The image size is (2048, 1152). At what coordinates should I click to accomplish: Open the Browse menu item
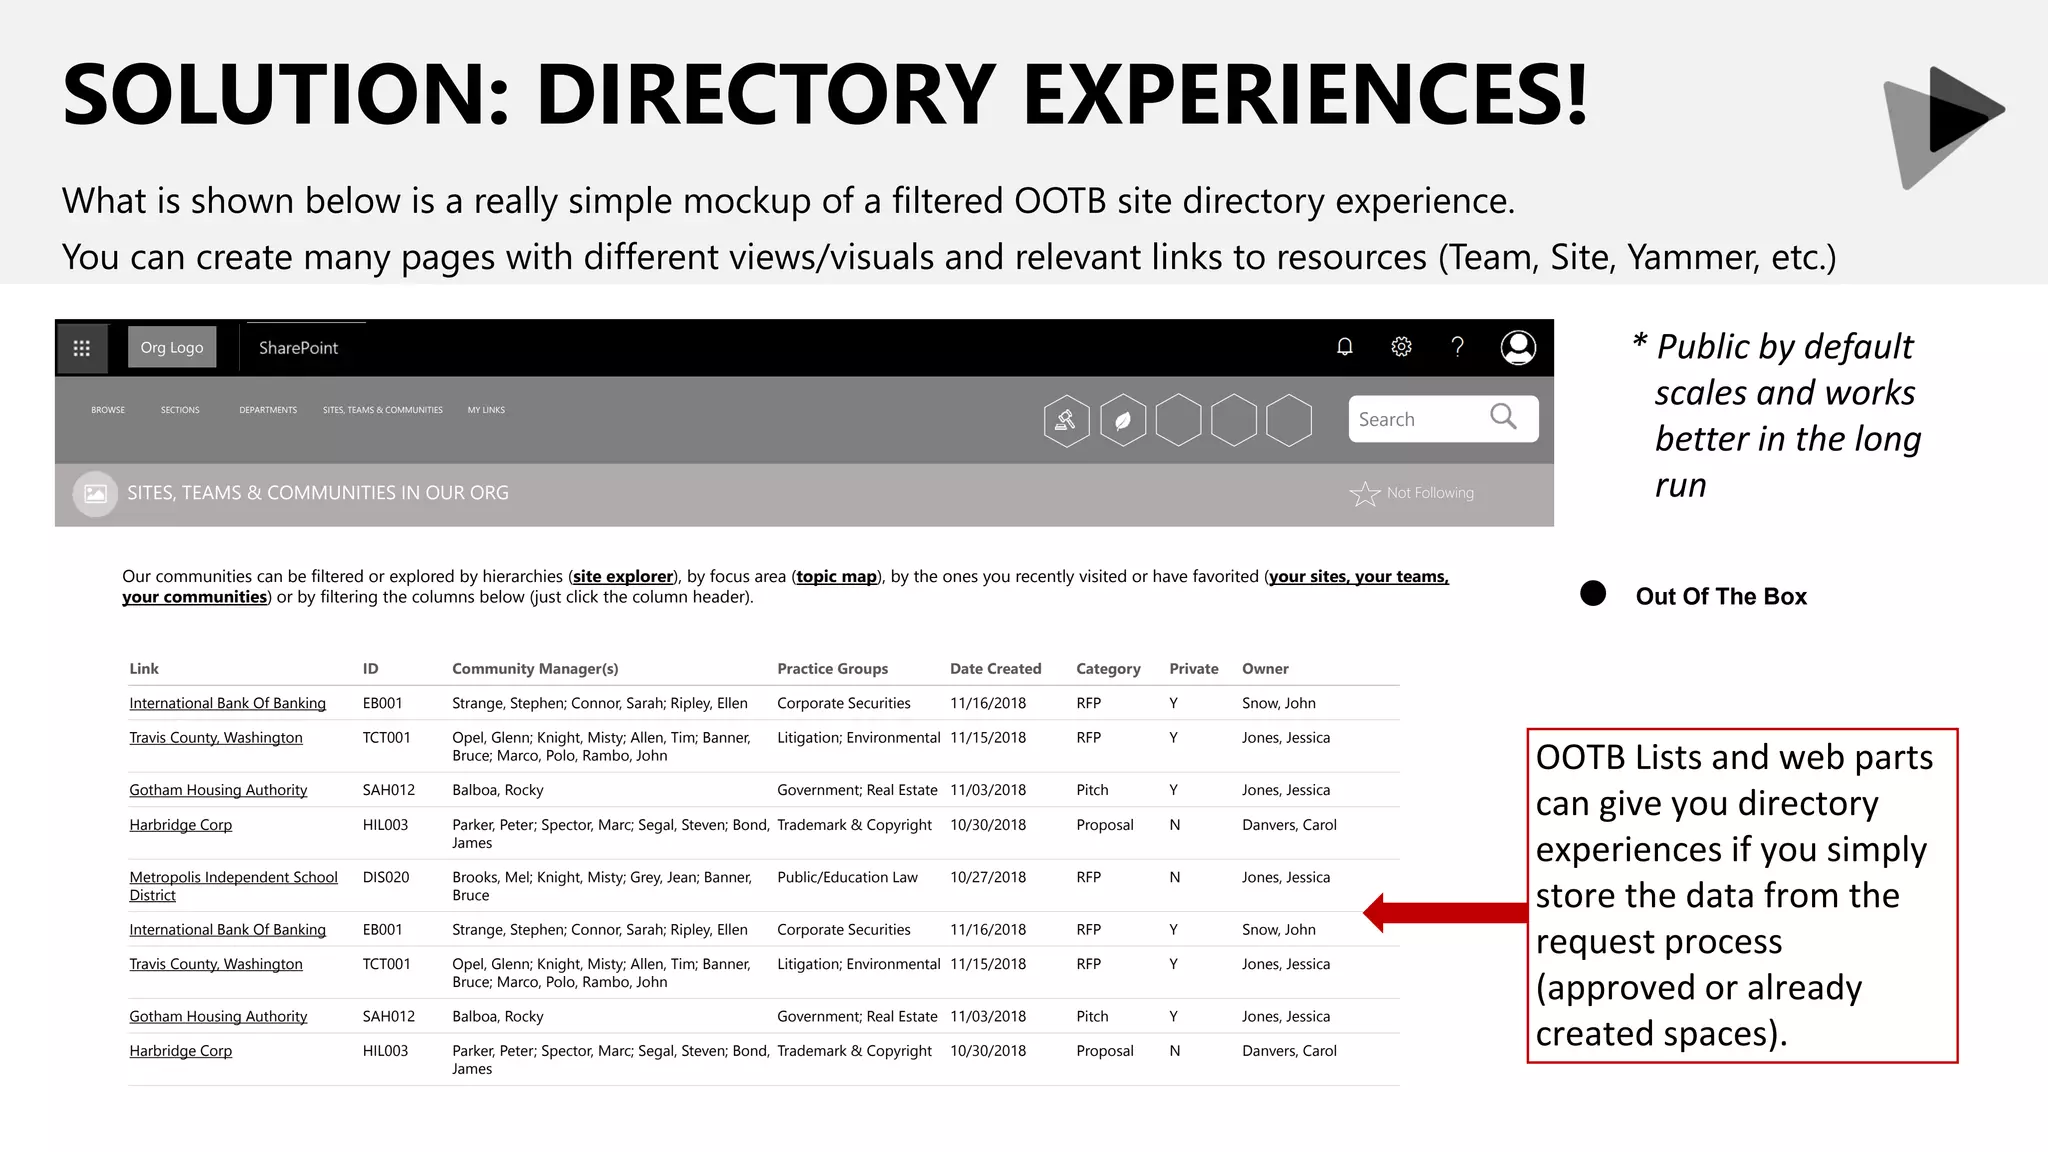pyautogui.click(x=108, y=410)
